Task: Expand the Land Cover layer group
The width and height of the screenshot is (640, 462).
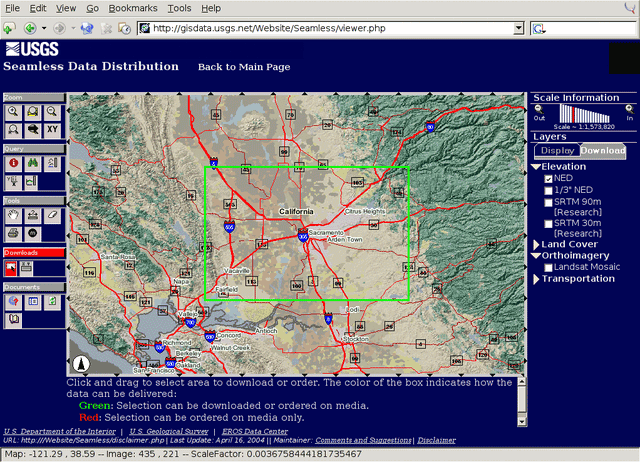Action: pyautogui.click(x=537, y=244)
